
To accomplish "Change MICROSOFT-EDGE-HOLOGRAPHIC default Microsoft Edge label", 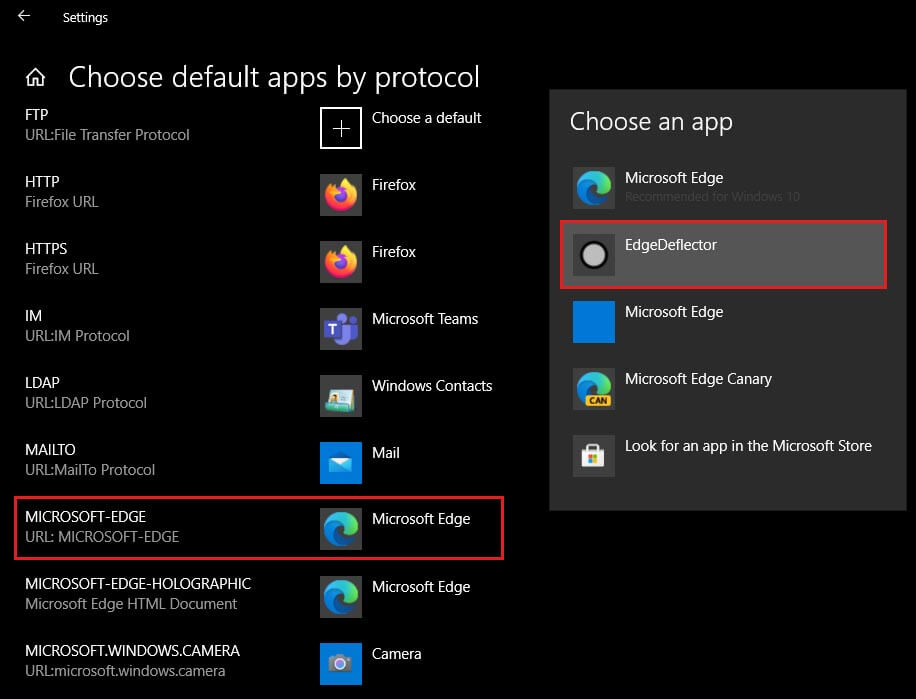I will click(421, 587).
